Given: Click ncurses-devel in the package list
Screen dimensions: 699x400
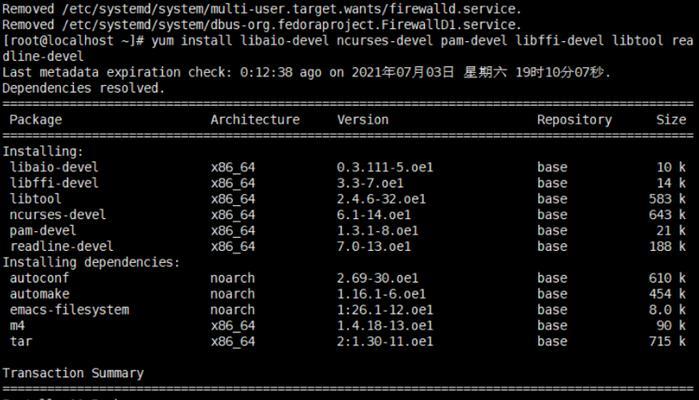Looking at the screenshot, I should click(x=58, y=215).
